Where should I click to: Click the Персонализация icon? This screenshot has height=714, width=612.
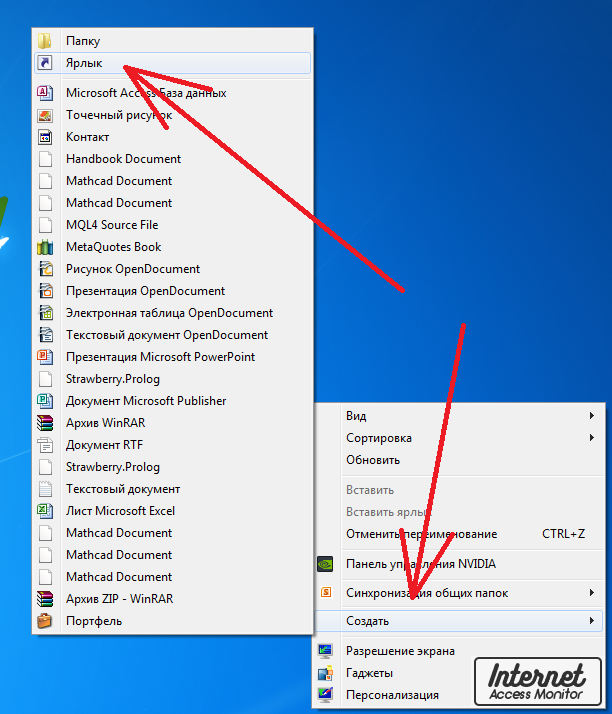(325, 695)
